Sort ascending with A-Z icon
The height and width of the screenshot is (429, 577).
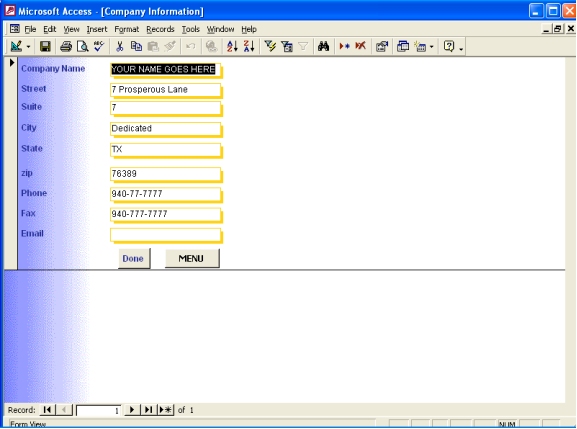coord(232,46)
